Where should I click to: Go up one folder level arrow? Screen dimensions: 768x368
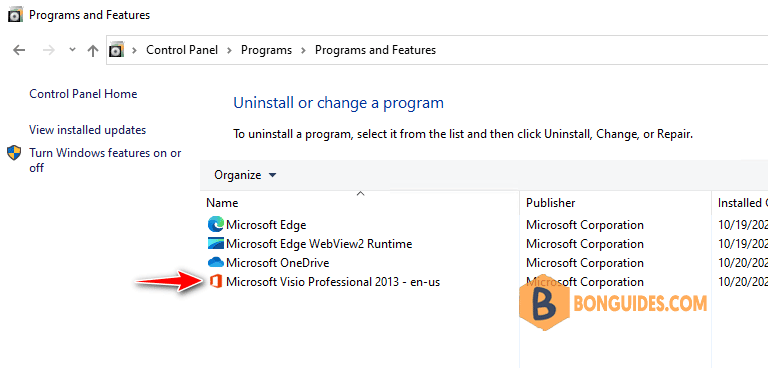[x=93, y=50]
